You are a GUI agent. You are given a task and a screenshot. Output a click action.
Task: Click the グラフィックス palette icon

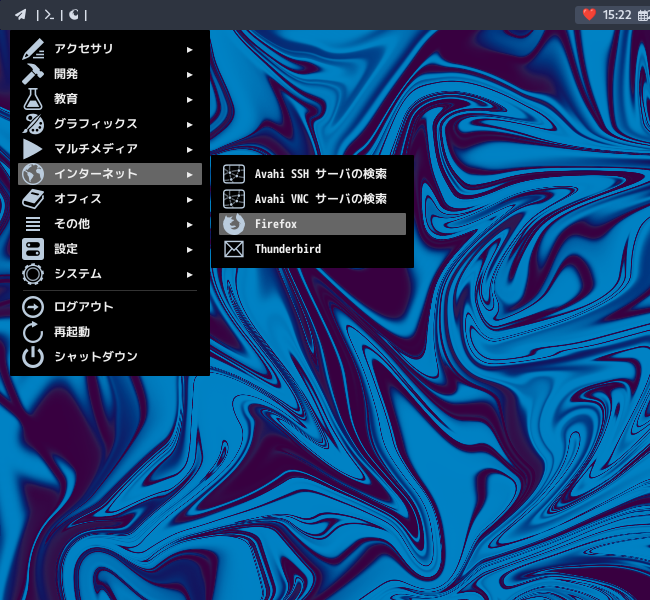33,124
